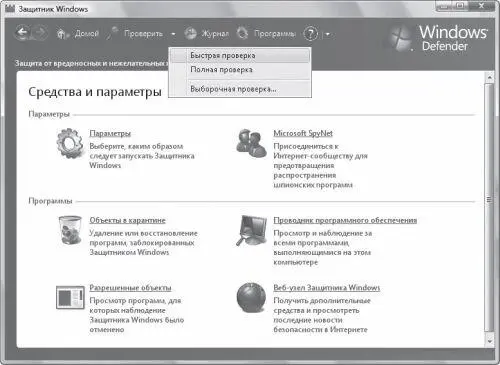This screenshot has height=365, width=500.
Task: Go back with the Back arrow button
Action: coord(23,33)
